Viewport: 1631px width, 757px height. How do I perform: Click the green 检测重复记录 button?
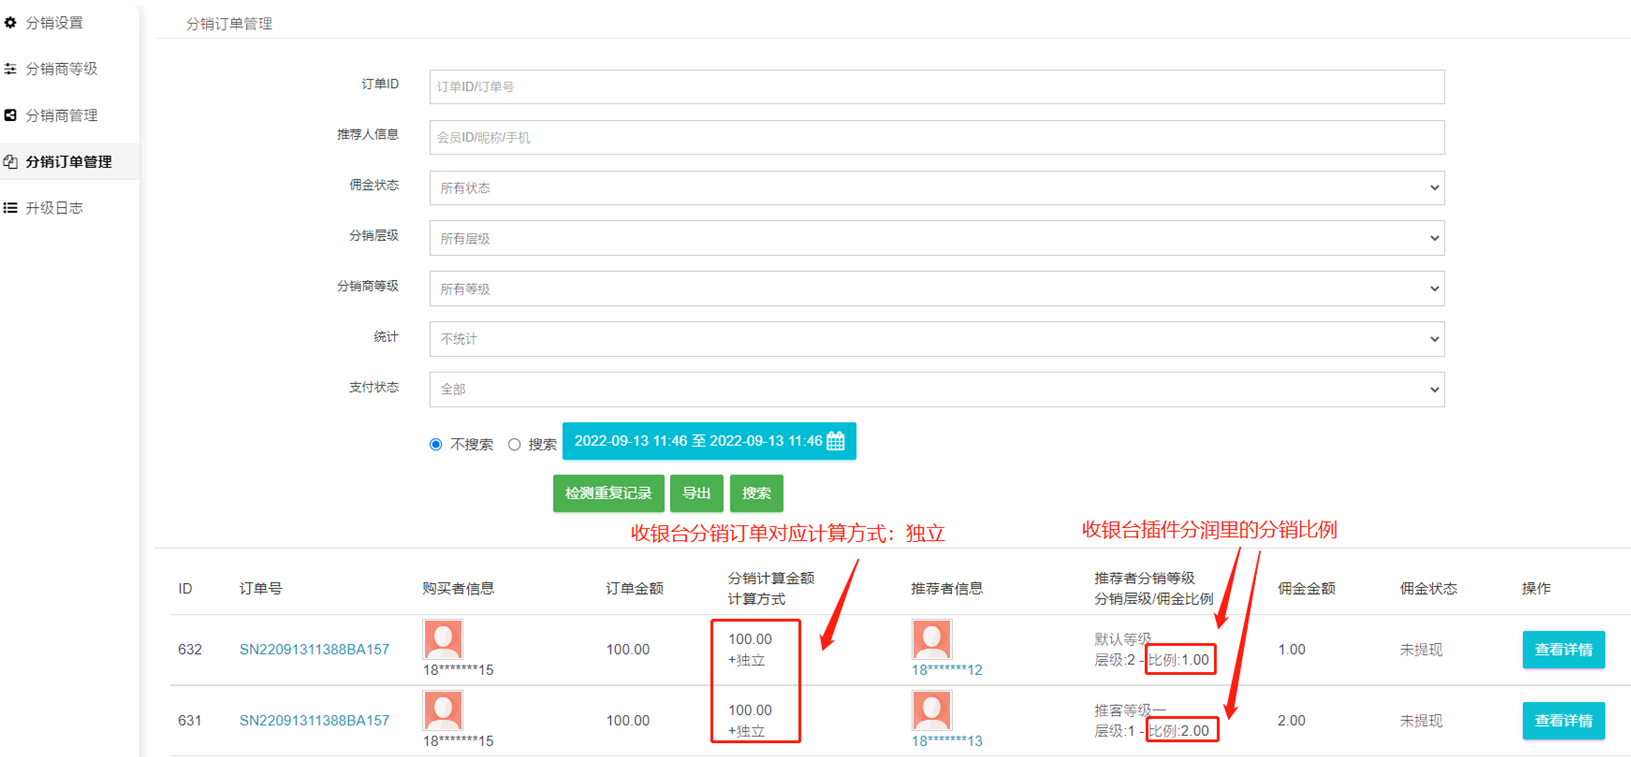pos(608,493)
